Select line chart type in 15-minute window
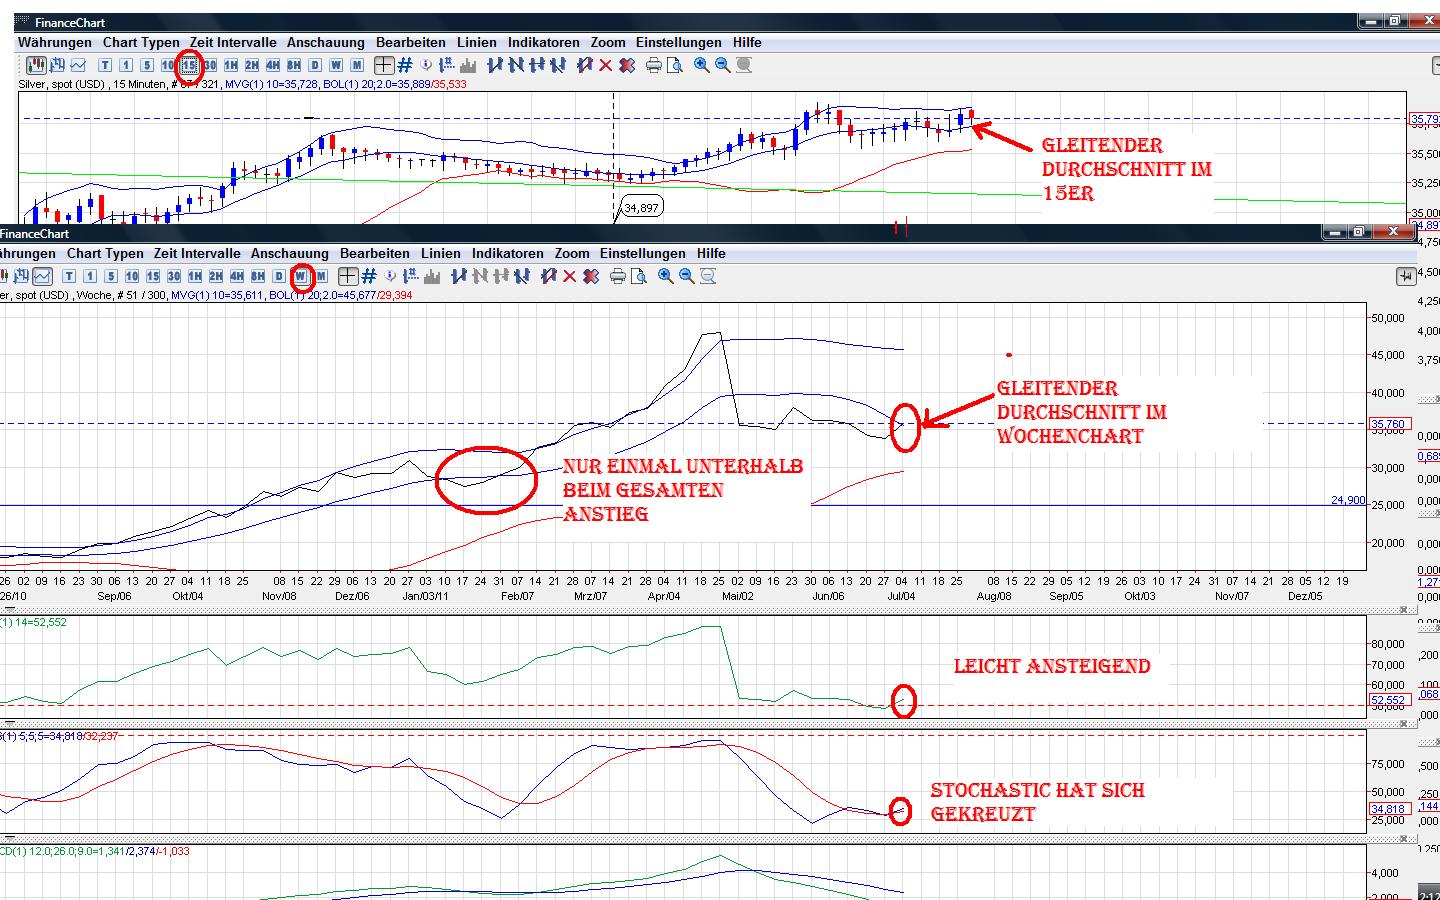1440x900 pixels. tap(78, 65)
